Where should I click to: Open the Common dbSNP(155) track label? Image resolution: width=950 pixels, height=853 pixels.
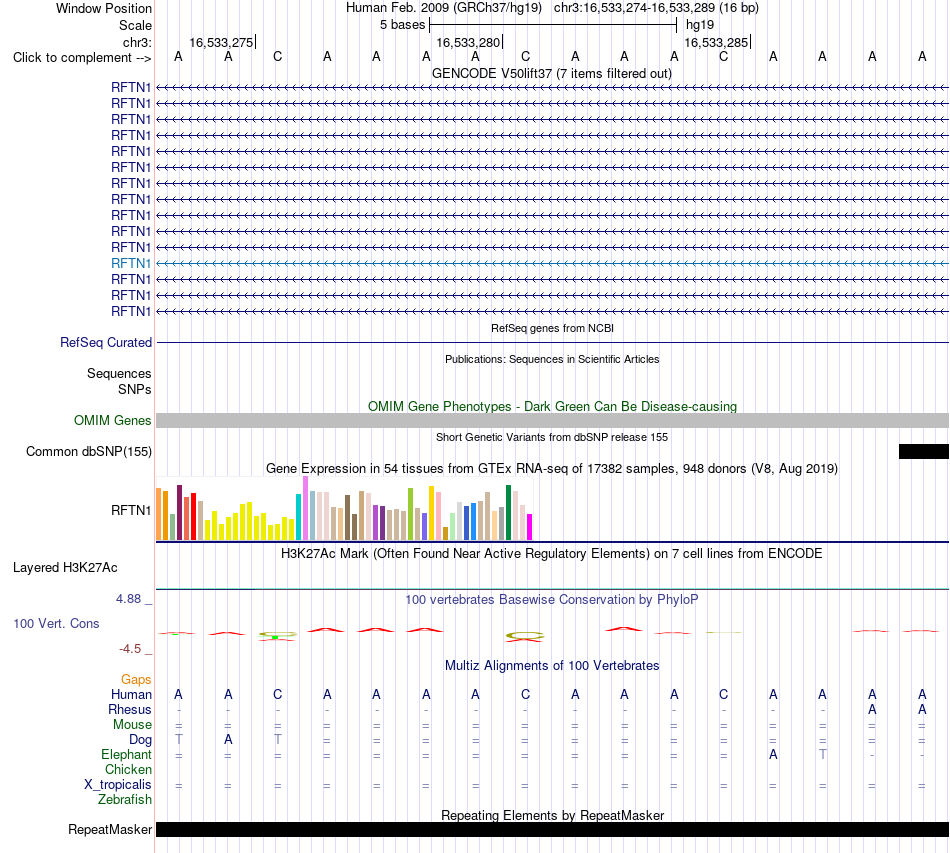coord(89,451)
